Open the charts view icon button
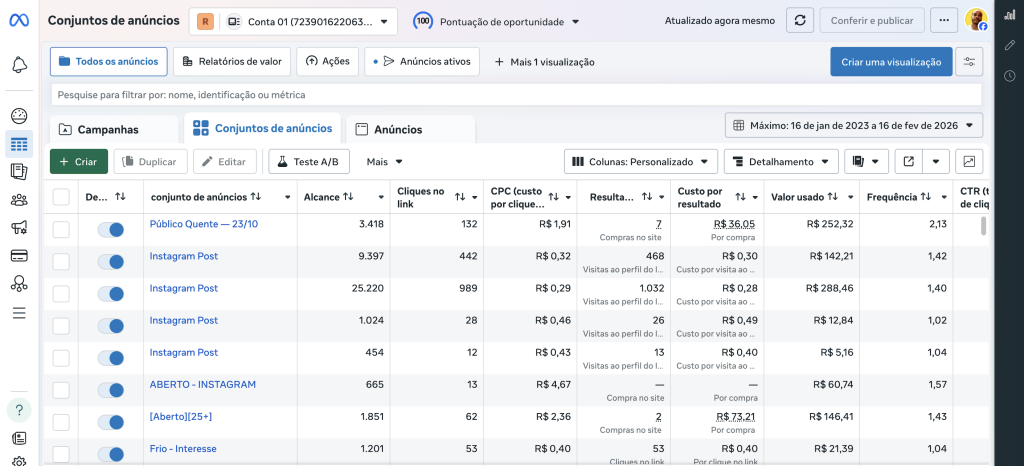This screenshot has width=1024, height=466. (x=969, y=161)
